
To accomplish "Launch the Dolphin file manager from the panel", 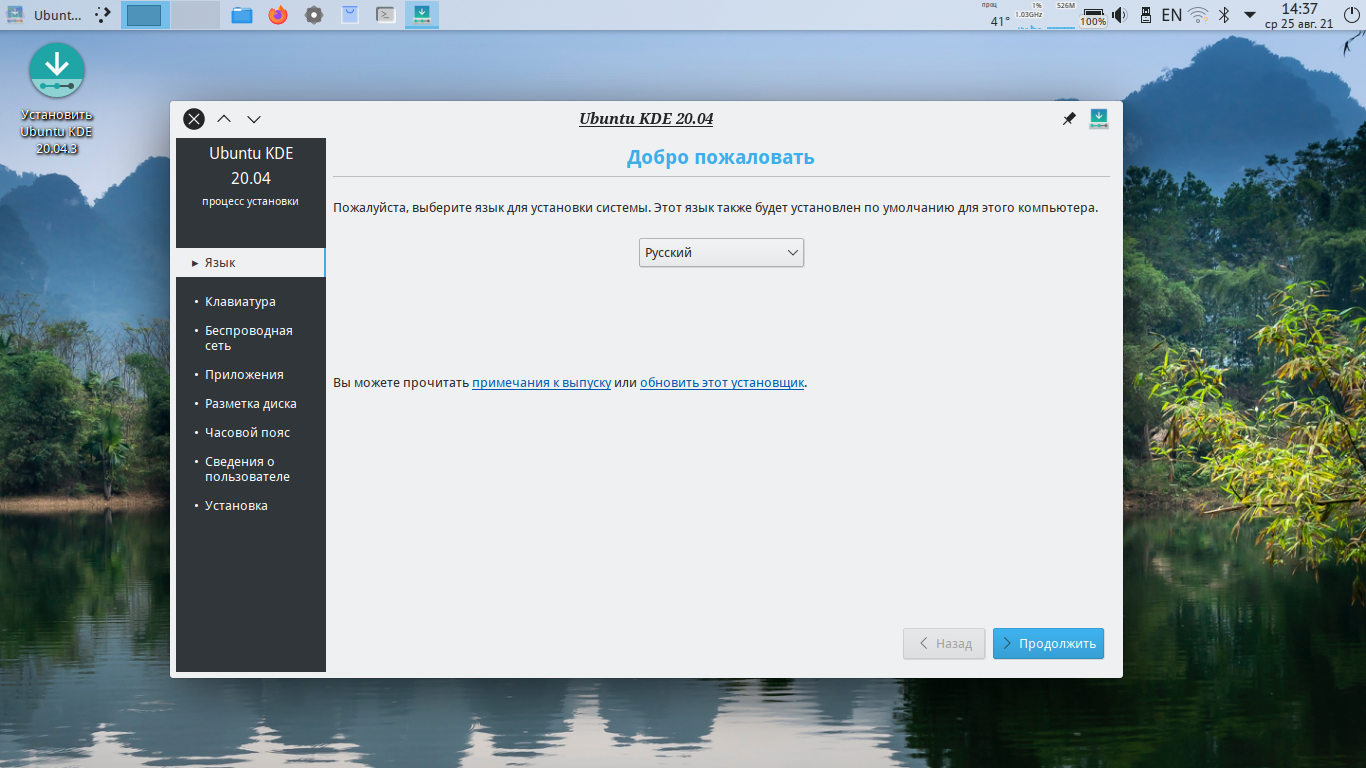I will point(241,15).
